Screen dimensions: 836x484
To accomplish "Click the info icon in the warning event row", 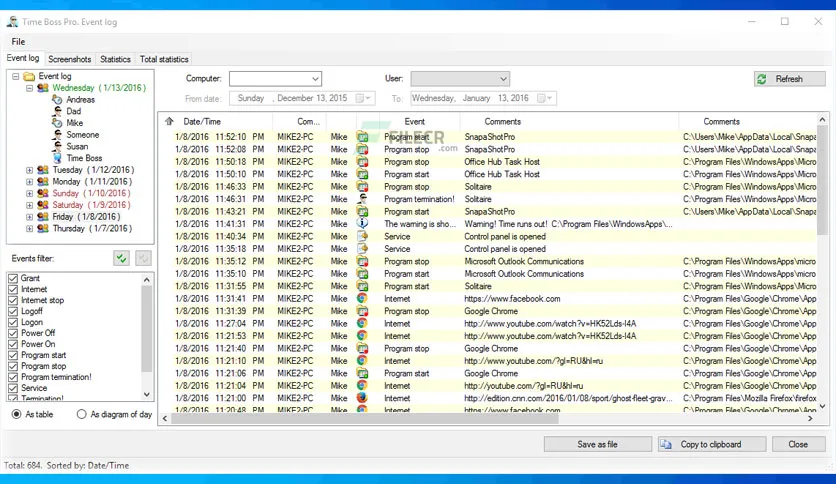I will [x=362, y=224].
